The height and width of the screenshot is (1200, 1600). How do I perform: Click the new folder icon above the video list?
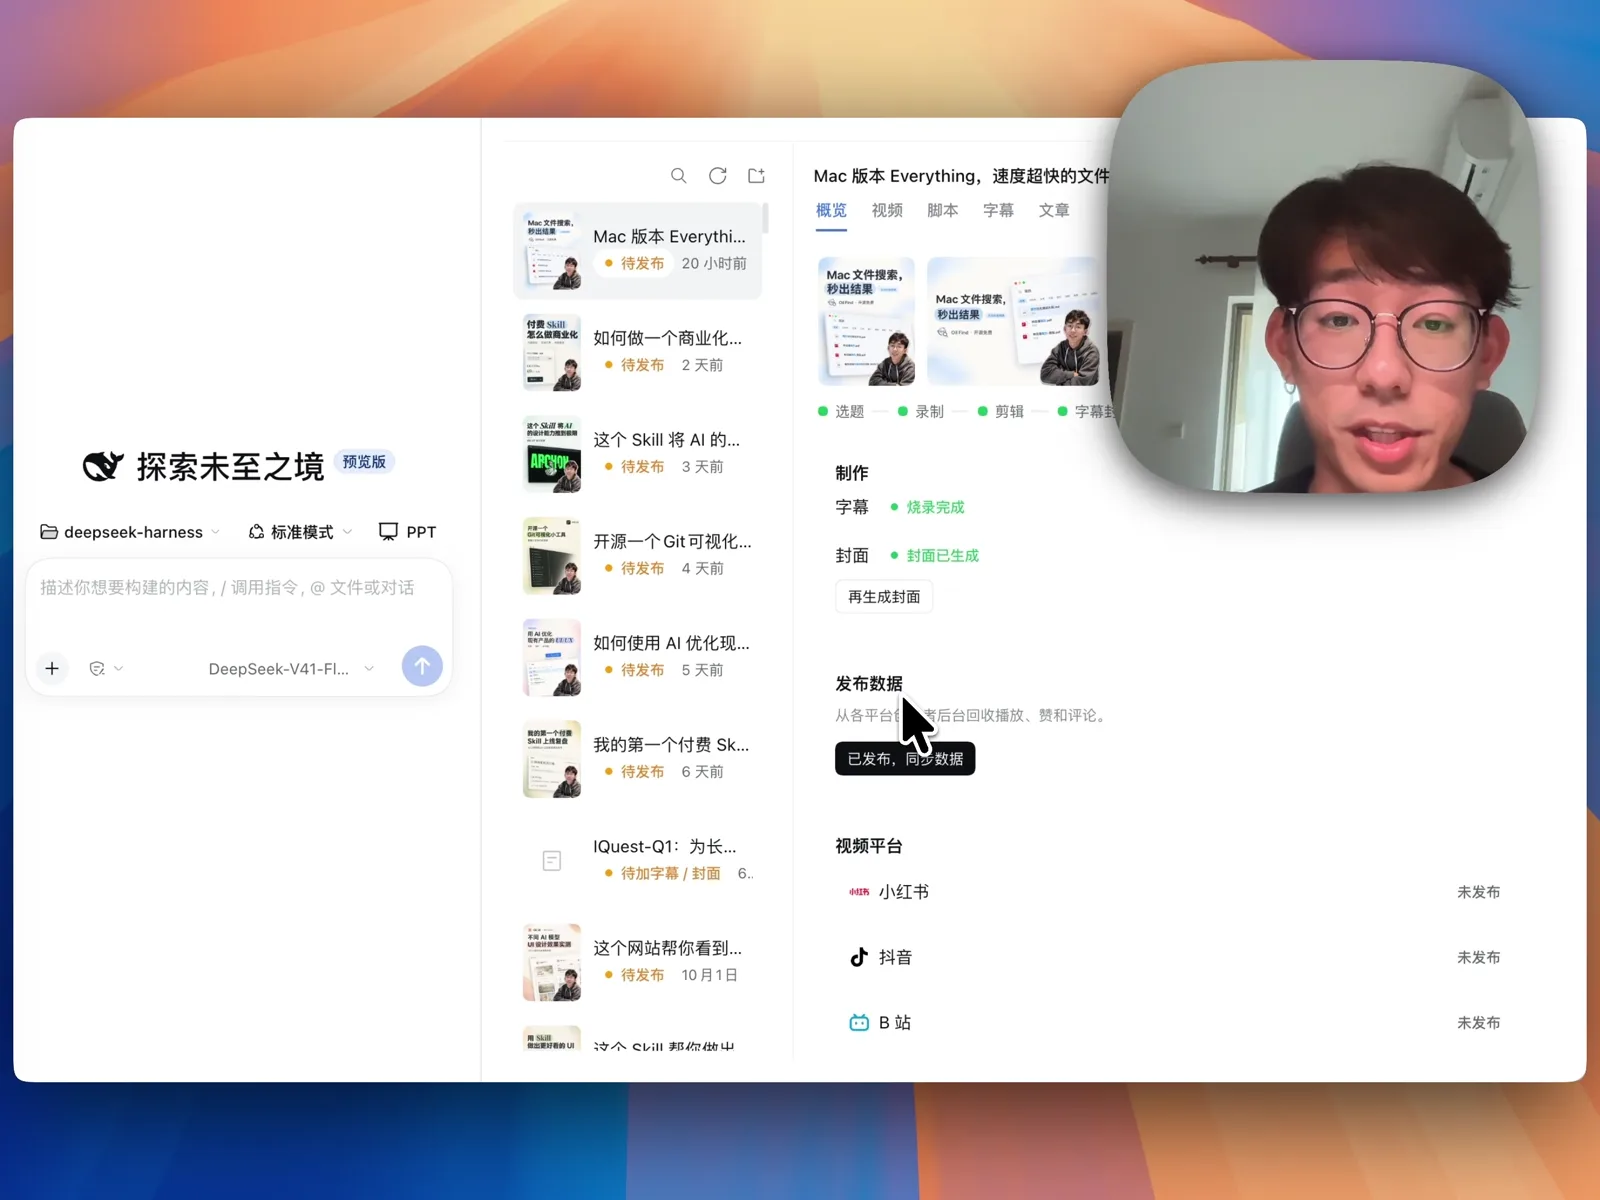click(x=757, y=176)
